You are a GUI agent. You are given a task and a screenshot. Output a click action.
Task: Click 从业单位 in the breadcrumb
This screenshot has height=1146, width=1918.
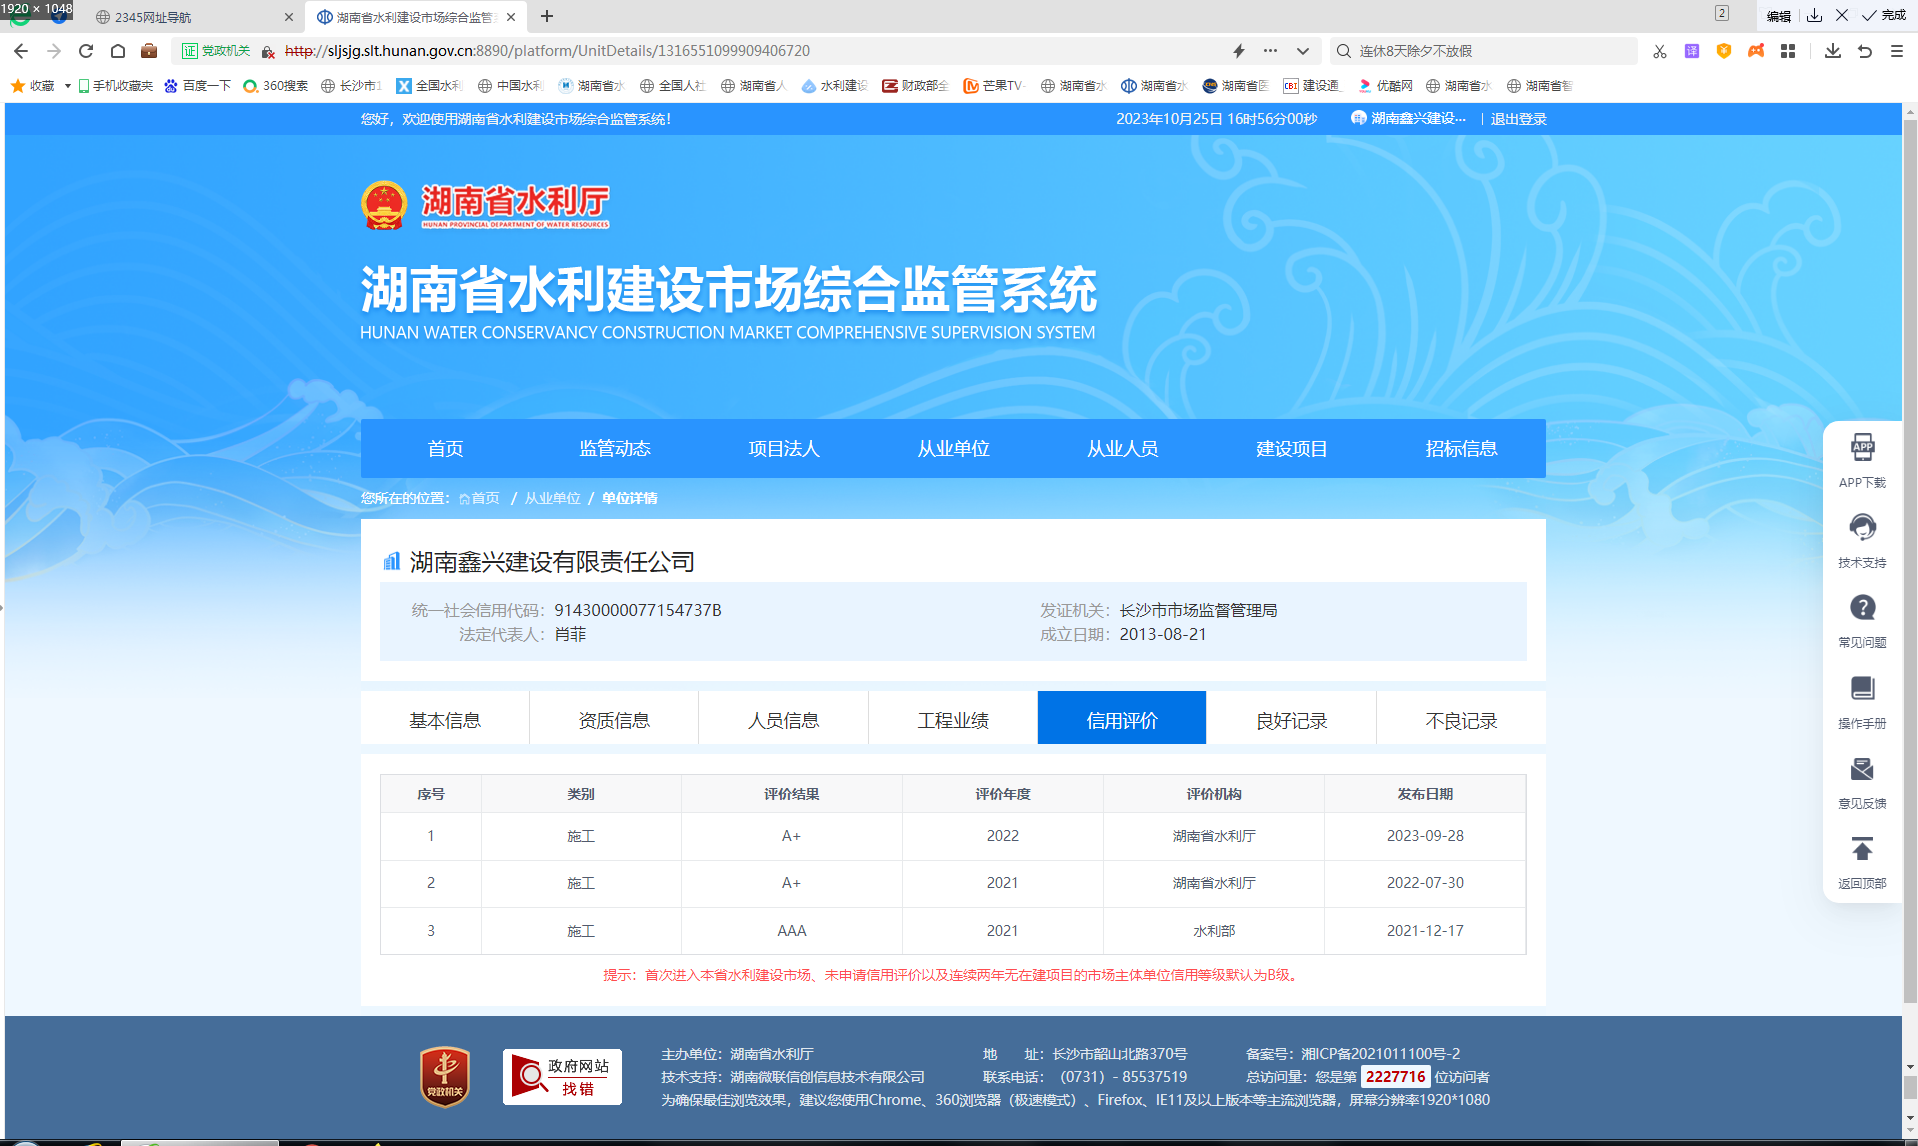552,498
